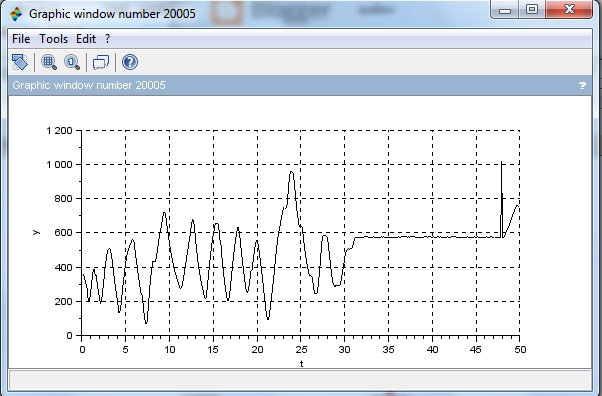Screen dimensions: 602x396
Task: Click x-axis tick label '40'
Action: click(433, 350)
